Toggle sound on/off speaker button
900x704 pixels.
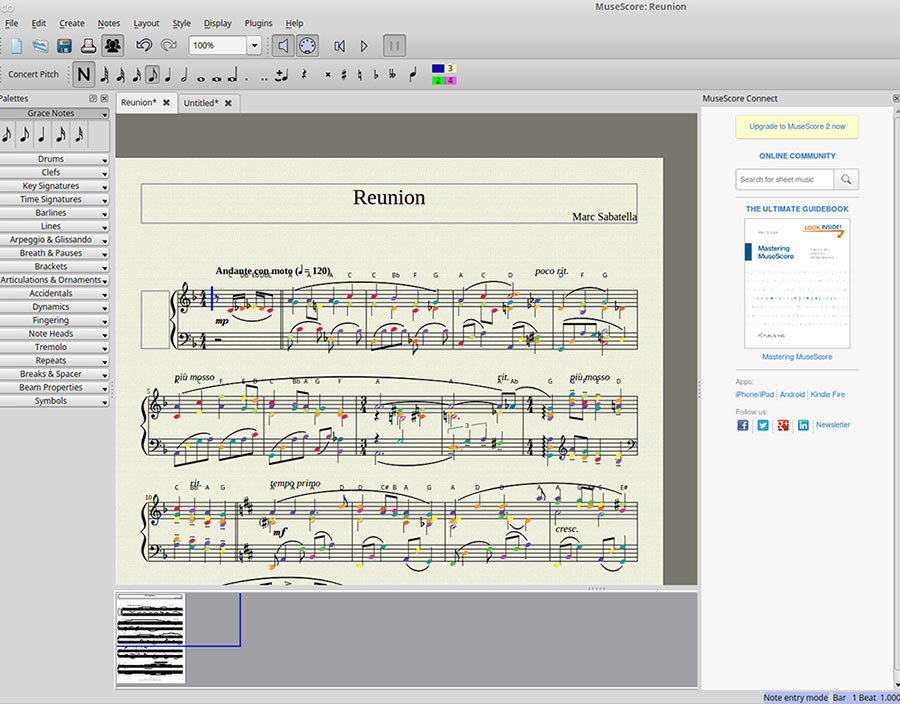tap(283, 46)
